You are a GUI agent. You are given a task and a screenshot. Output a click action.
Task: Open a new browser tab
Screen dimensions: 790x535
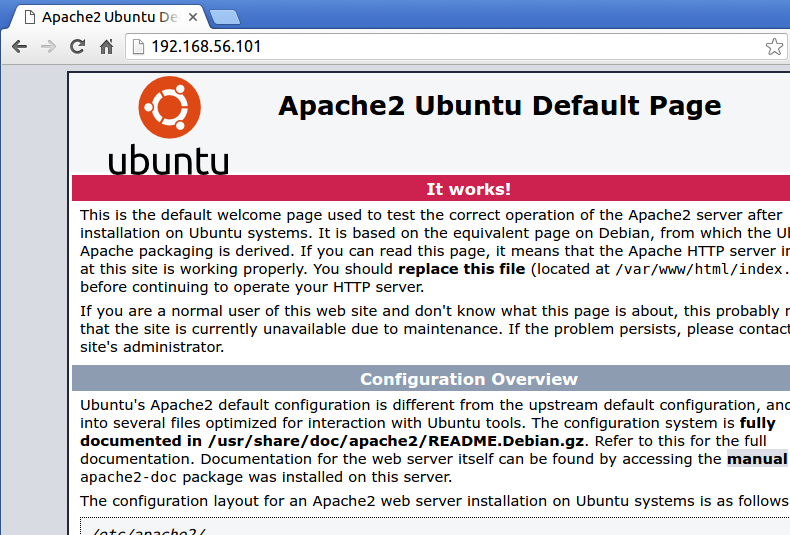tap(225, 18)
